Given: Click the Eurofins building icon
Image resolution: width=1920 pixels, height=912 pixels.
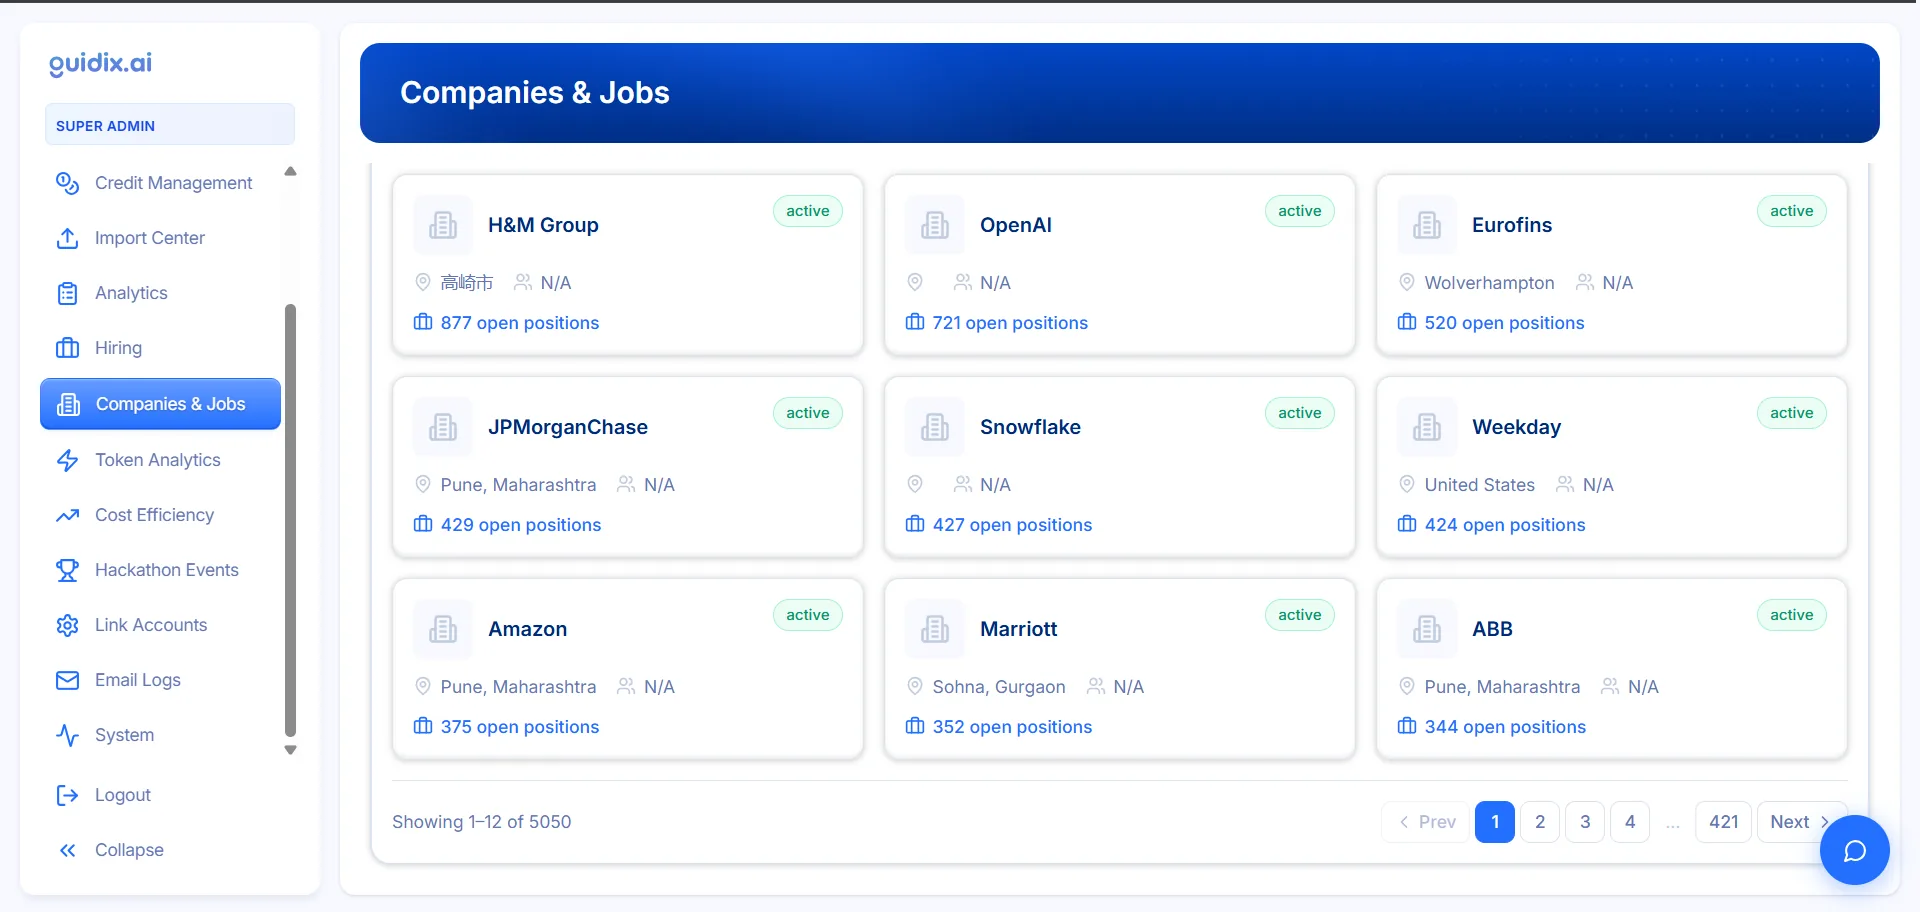Looking at the screenshot, I should pos(1427,225).
